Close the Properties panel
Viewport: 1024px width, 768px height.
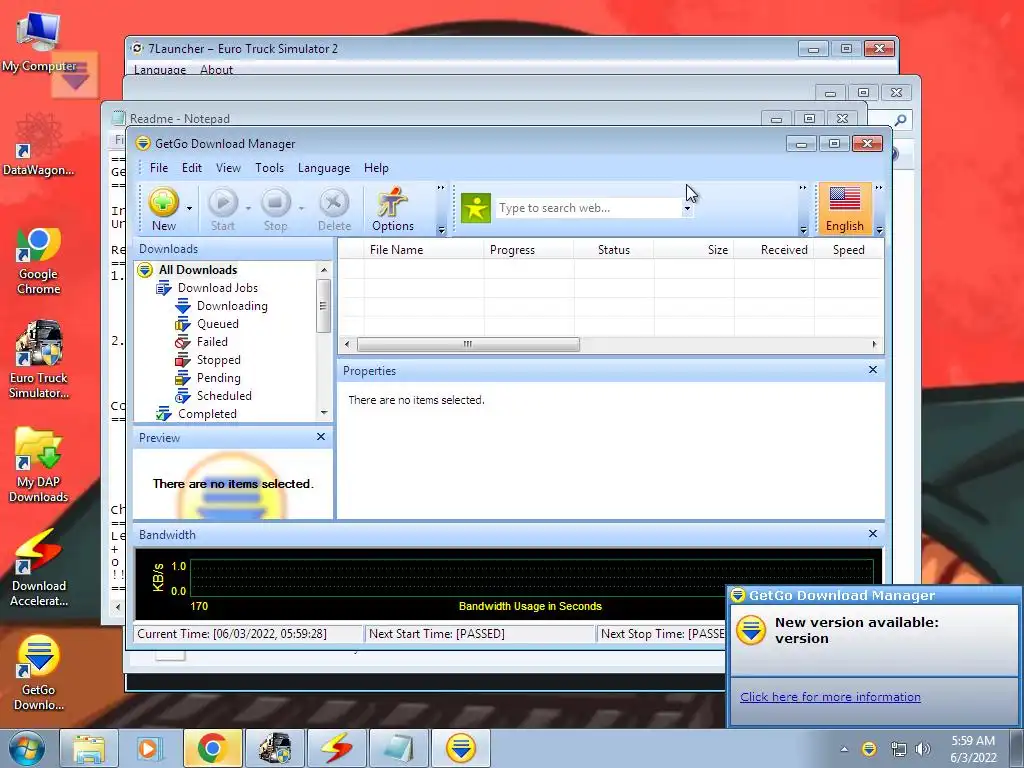click(x=872, y=370)
